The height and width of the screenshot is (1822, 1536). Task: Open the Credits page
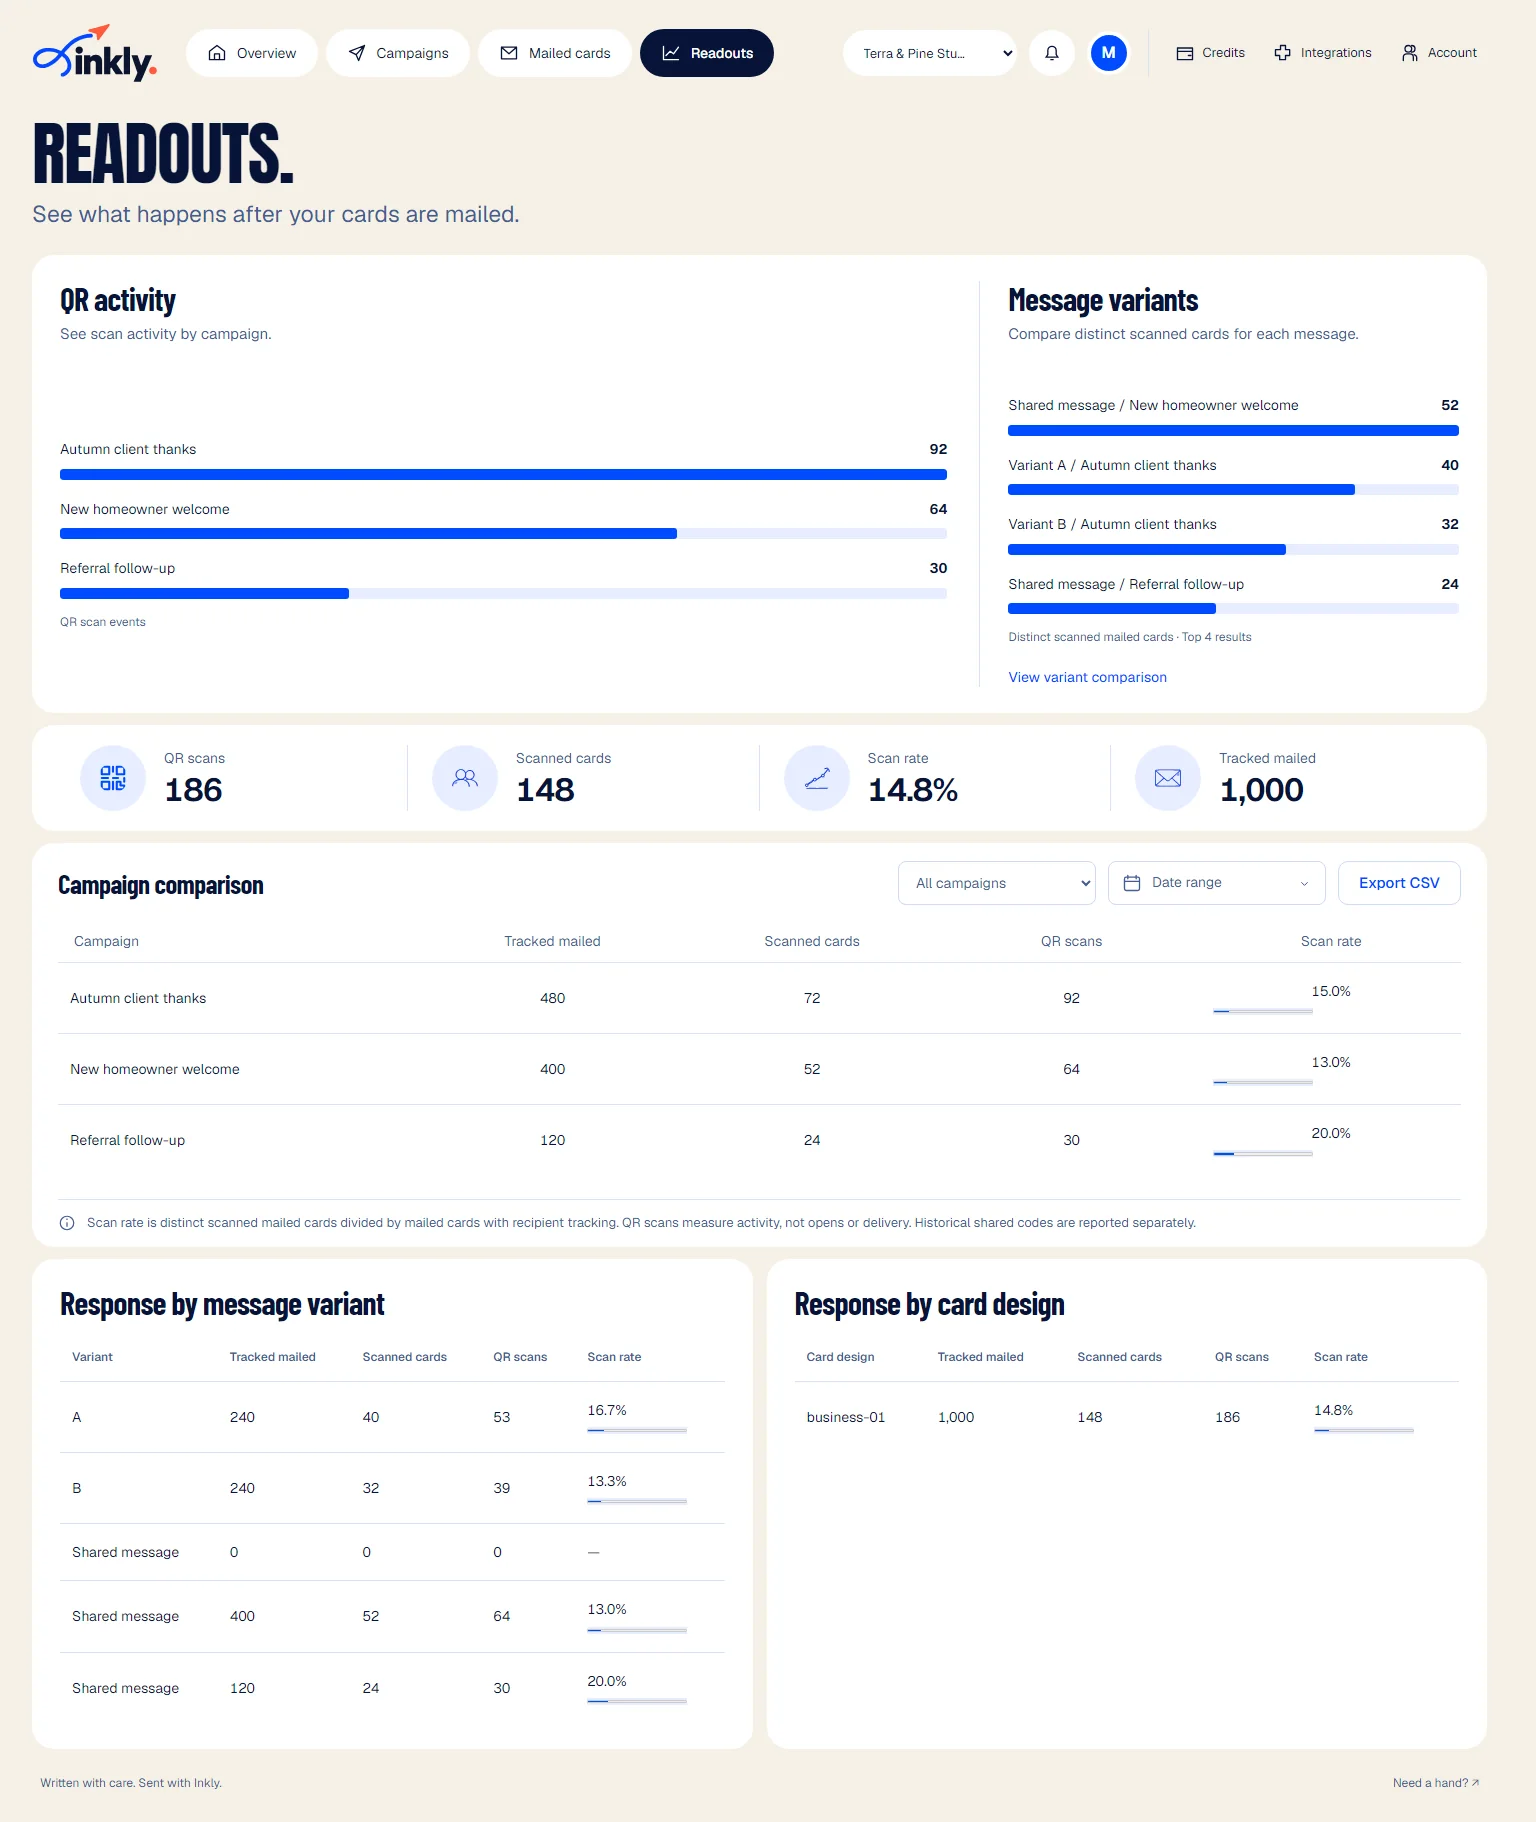(1210, 53)
